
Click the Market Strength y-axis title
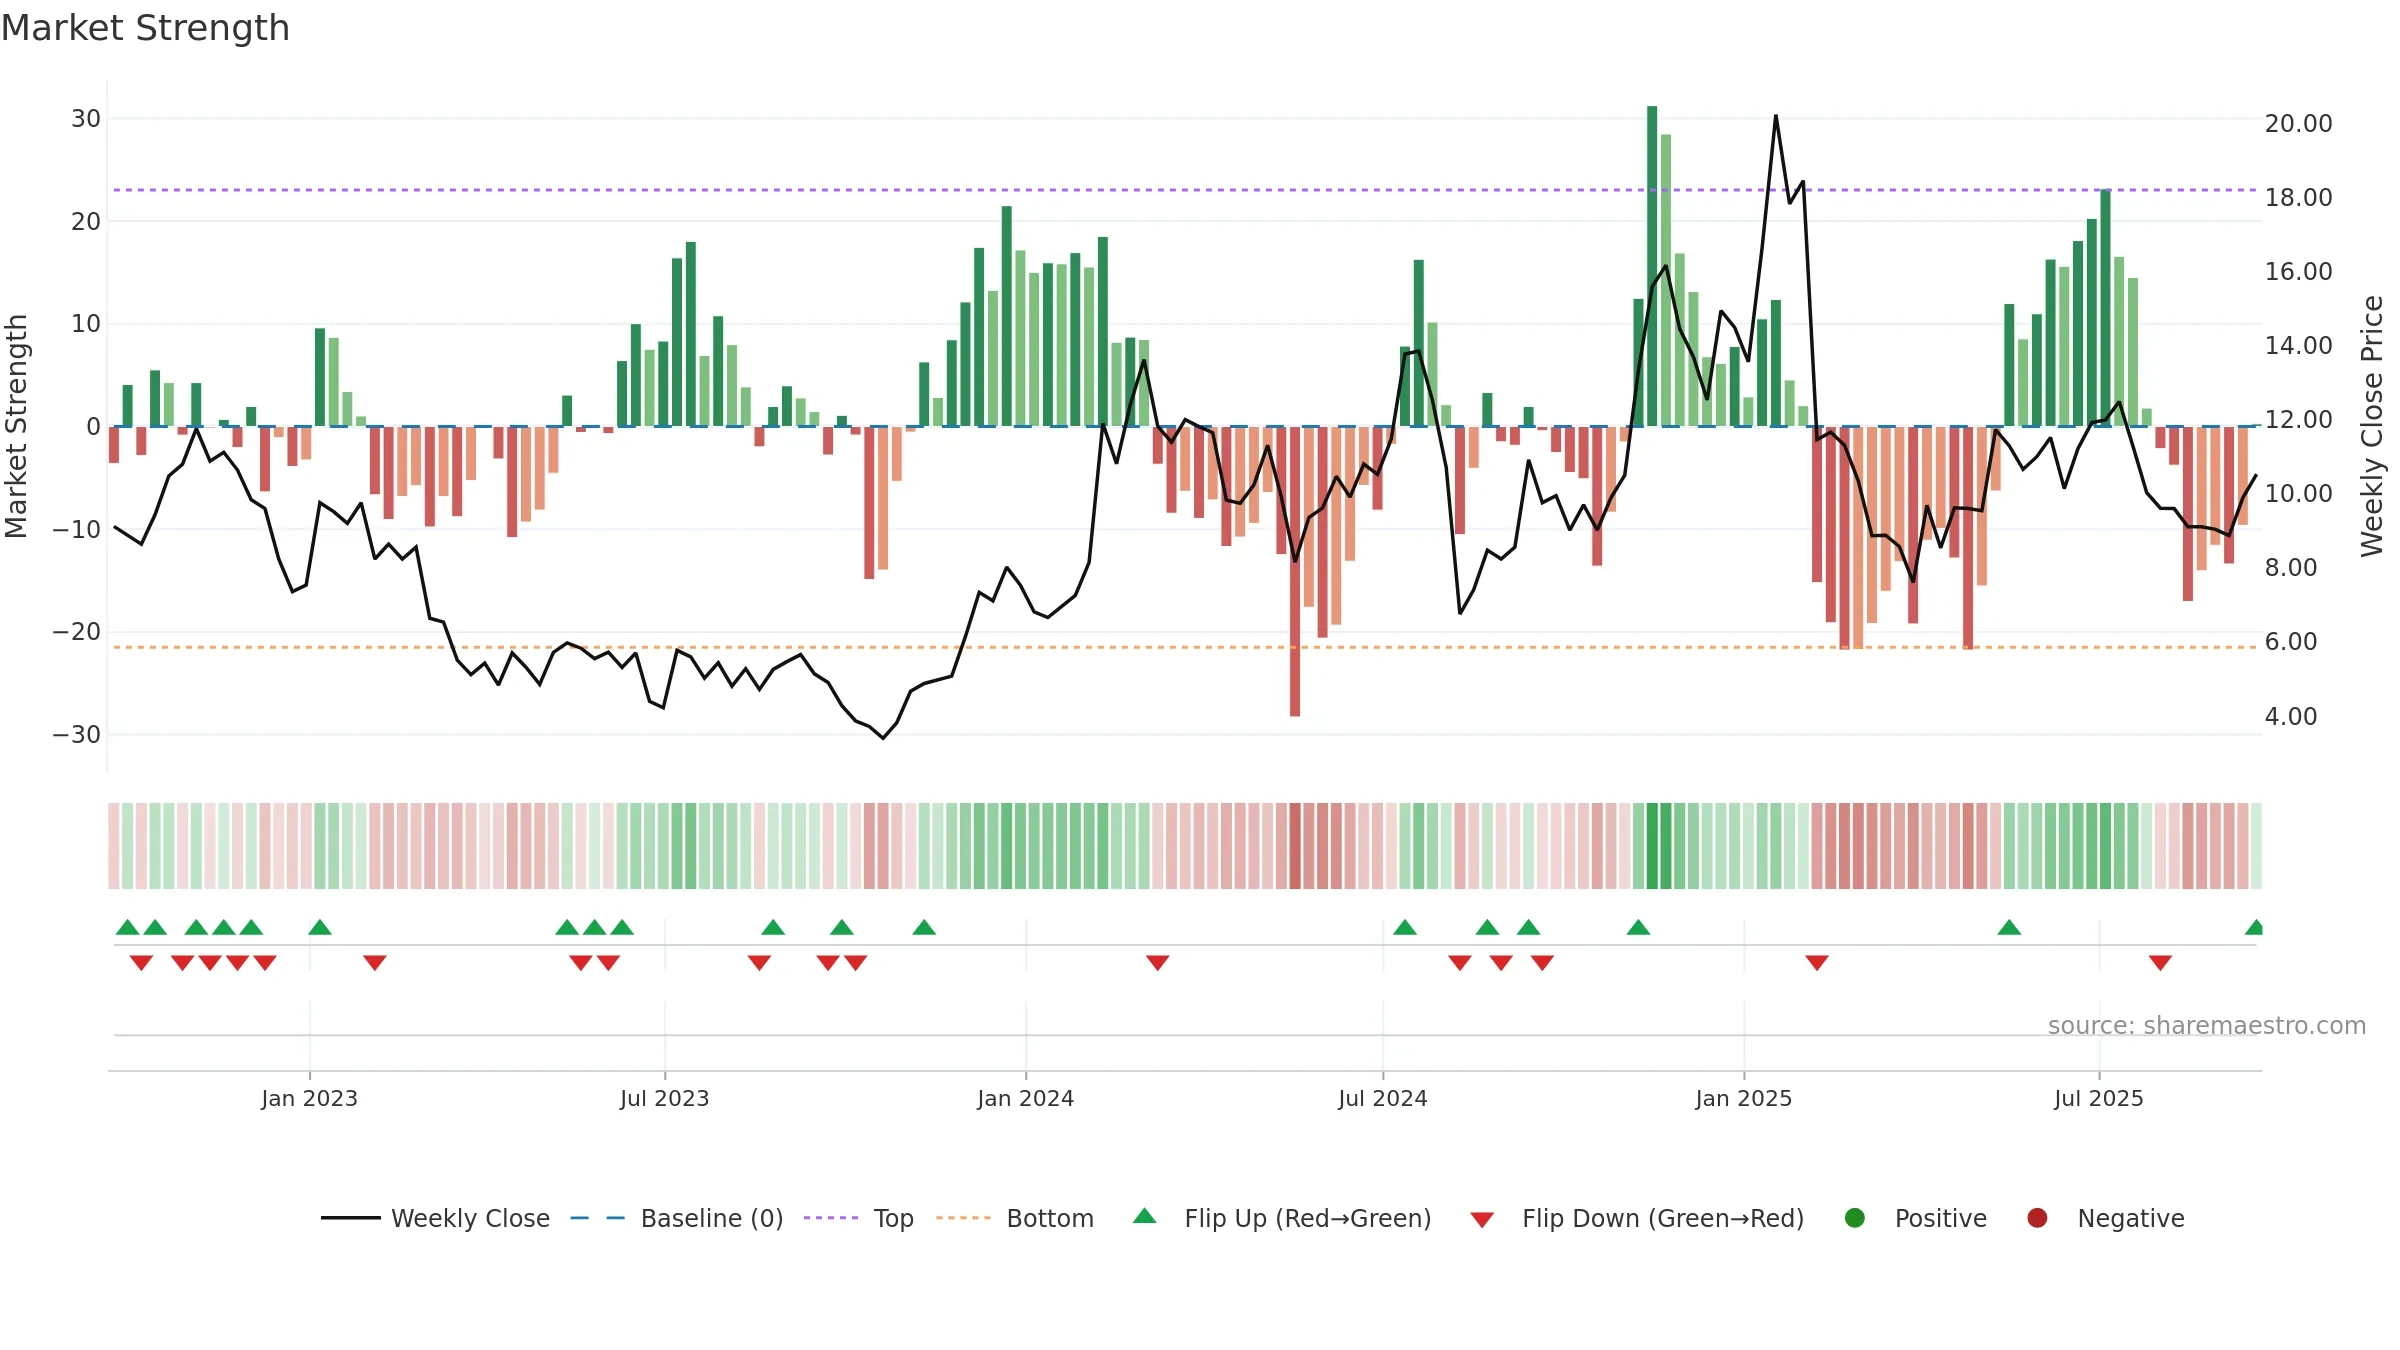click(x=16, y=426)
